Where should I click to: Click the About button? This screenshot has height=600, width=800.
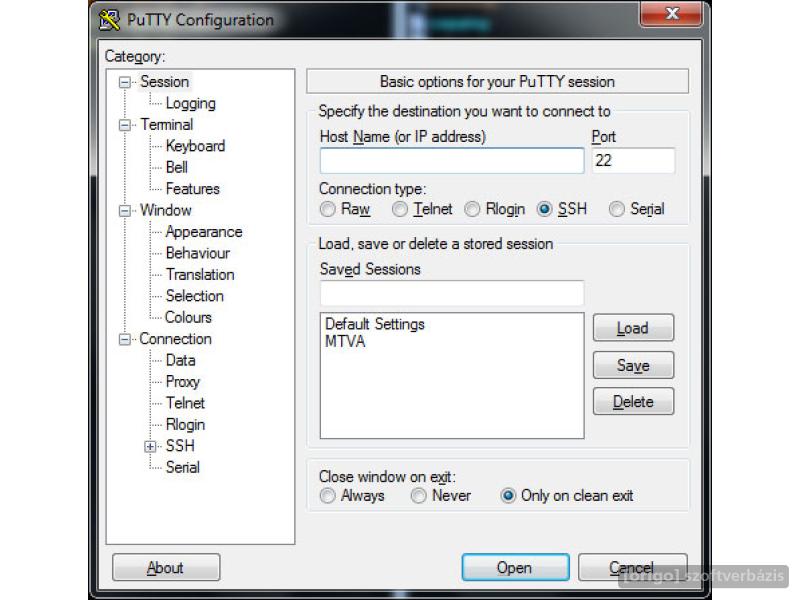tap(166, 567)
